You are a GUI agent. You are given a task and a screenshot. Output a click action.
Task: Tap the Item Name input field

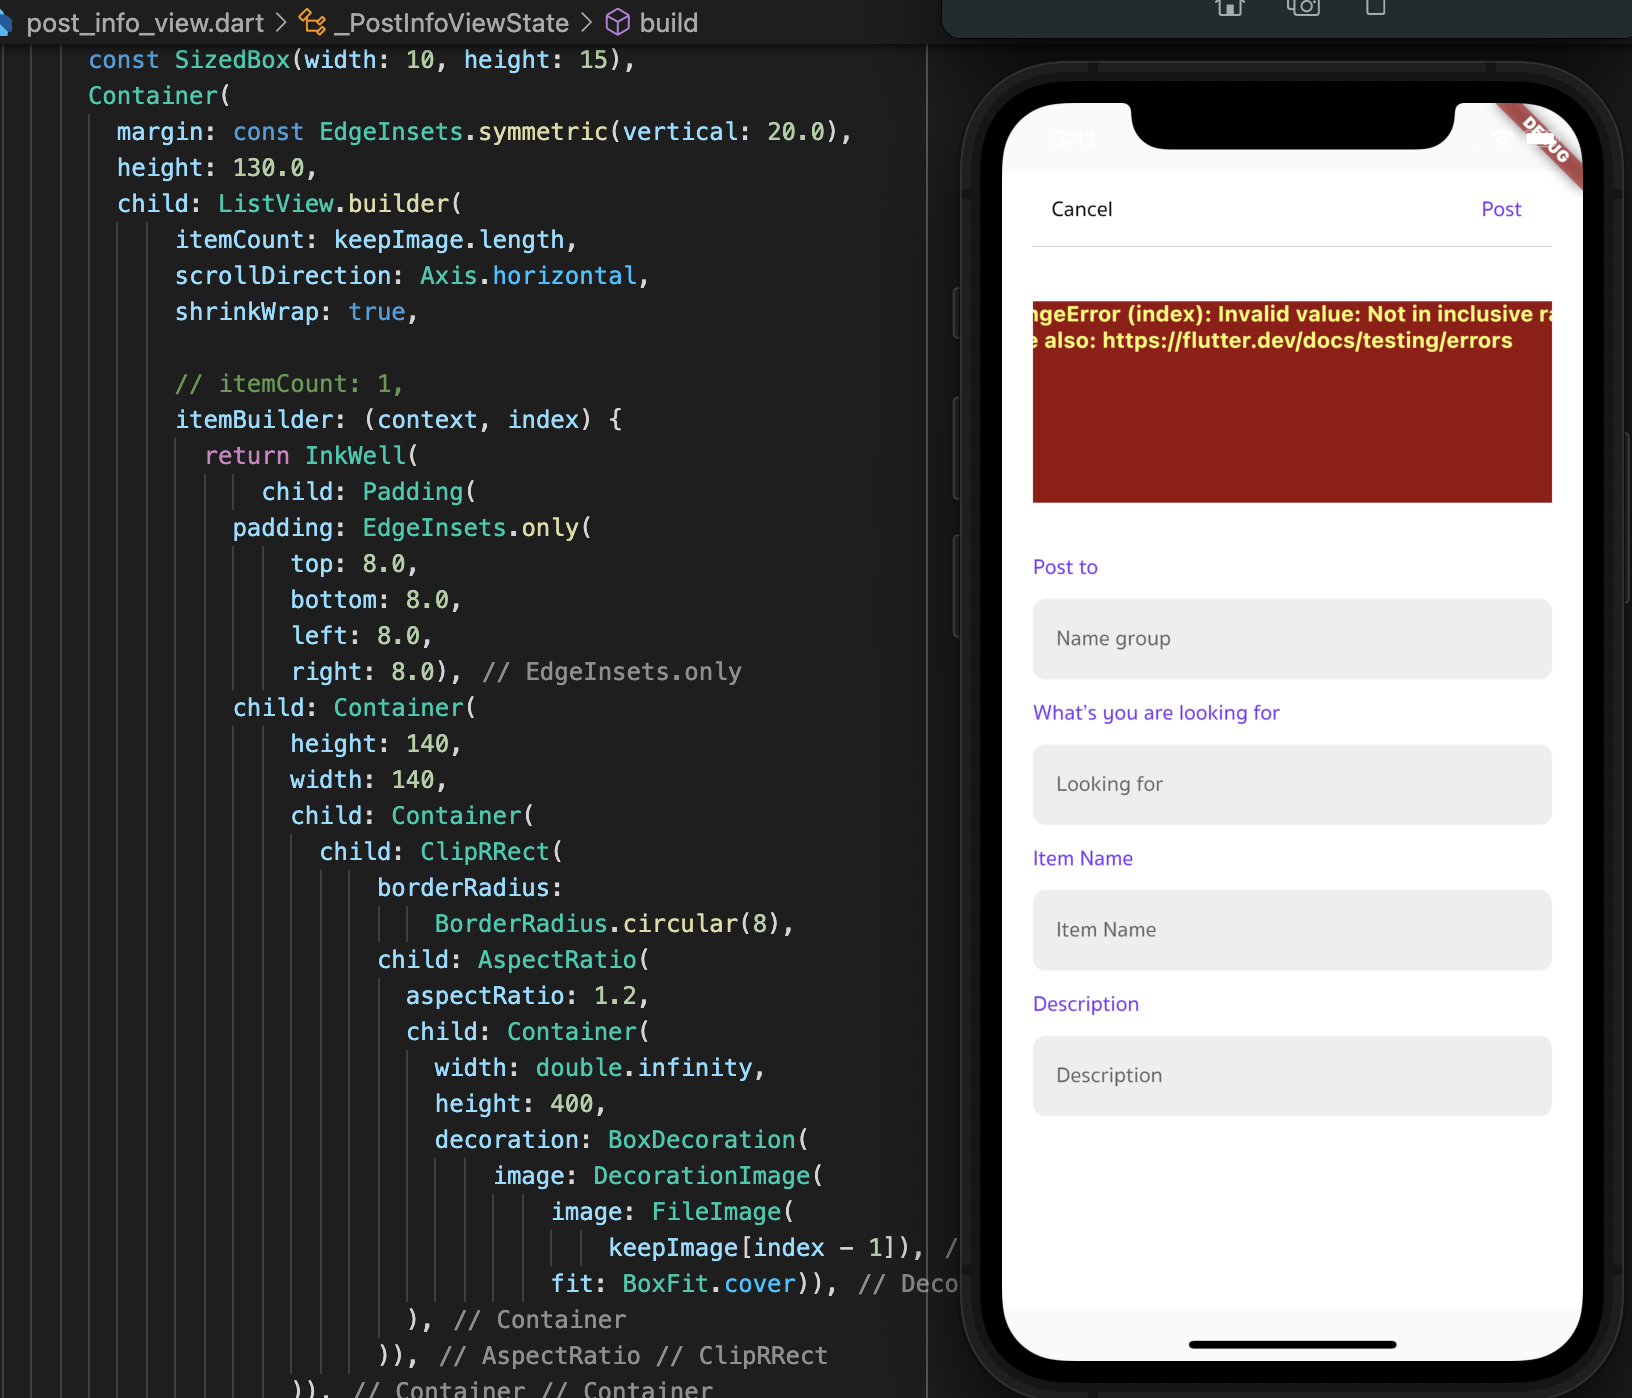coord(1292,930)
